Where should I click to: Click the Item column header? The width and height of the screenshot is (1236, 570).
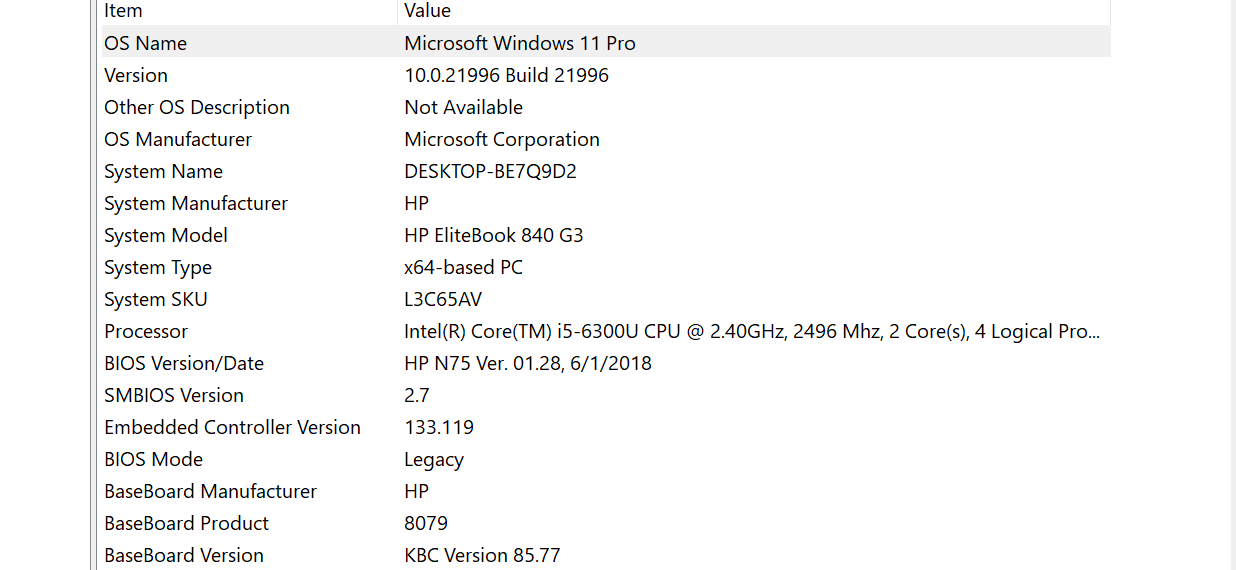coord(123,11)
